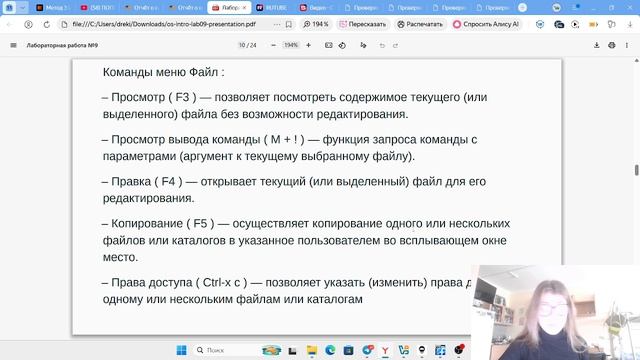Open a new tab with plus button
The height and width of the screenshot is (360, 640).
point(522,8)
